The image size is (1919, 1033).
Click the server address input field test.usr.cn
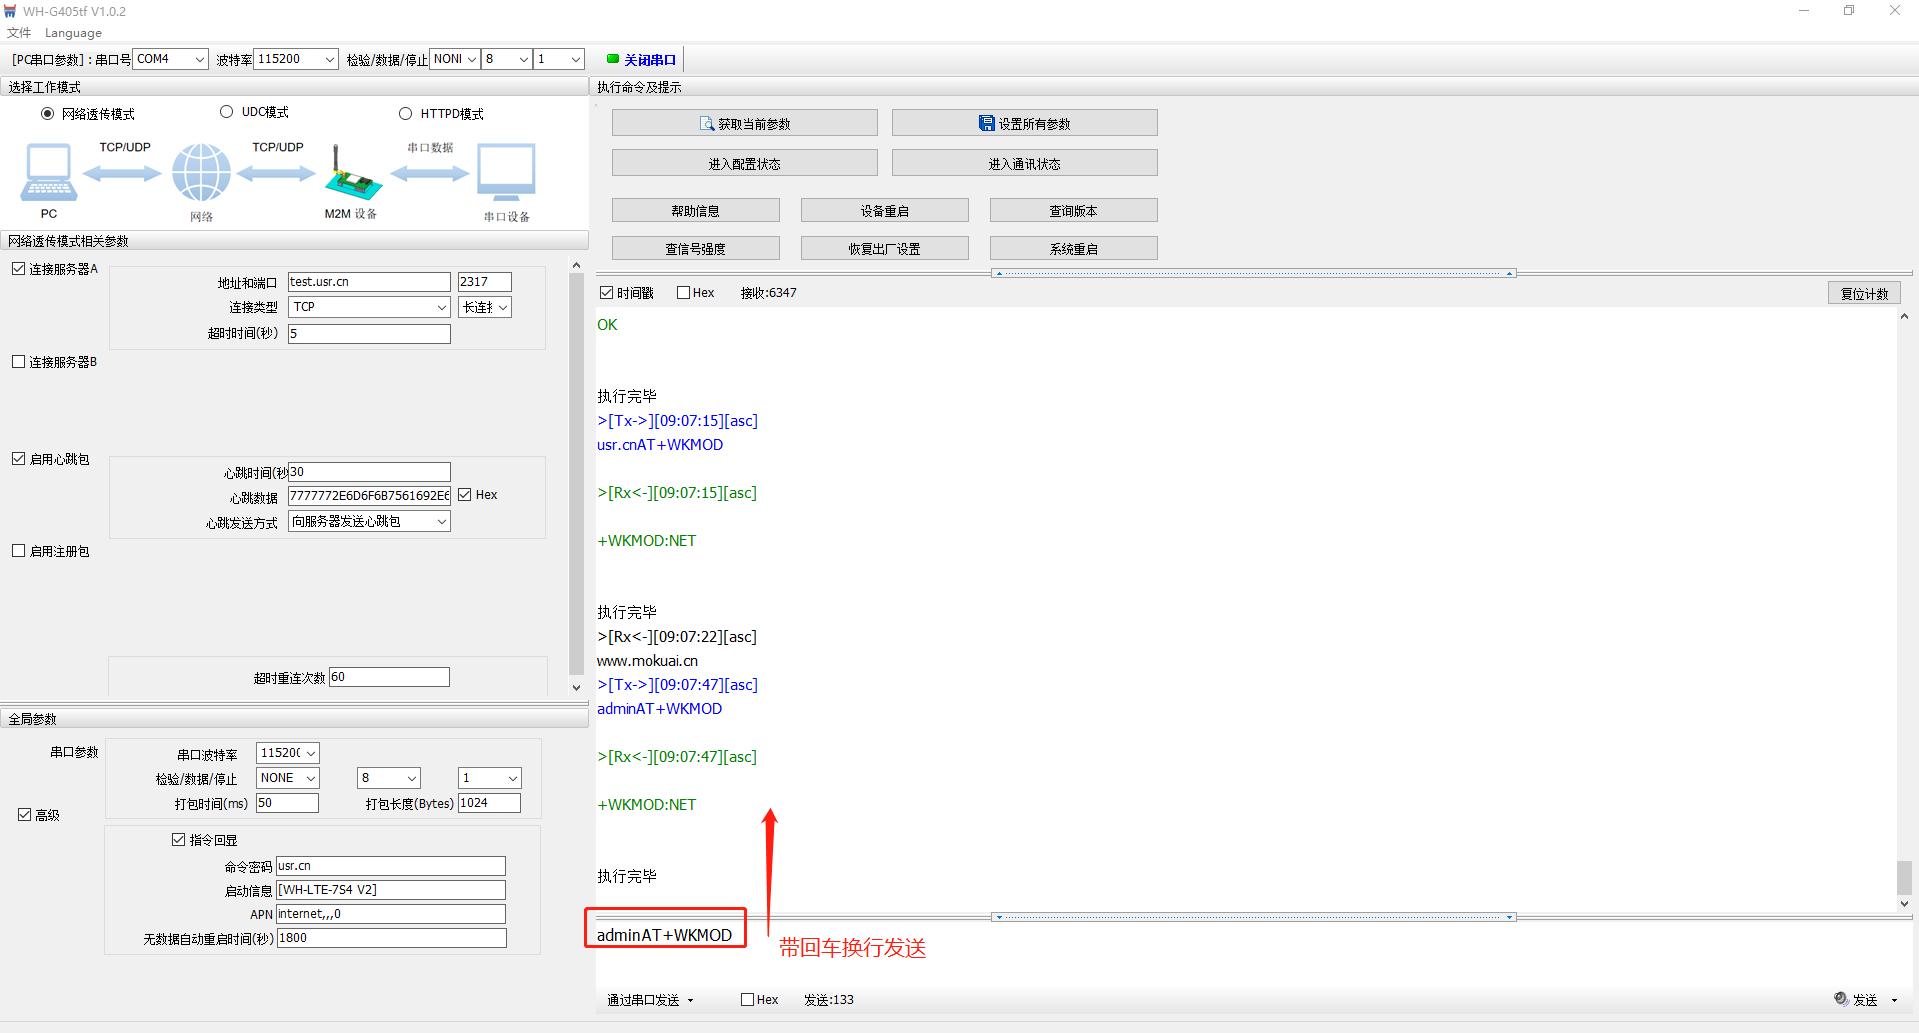[x=369, y=282]
